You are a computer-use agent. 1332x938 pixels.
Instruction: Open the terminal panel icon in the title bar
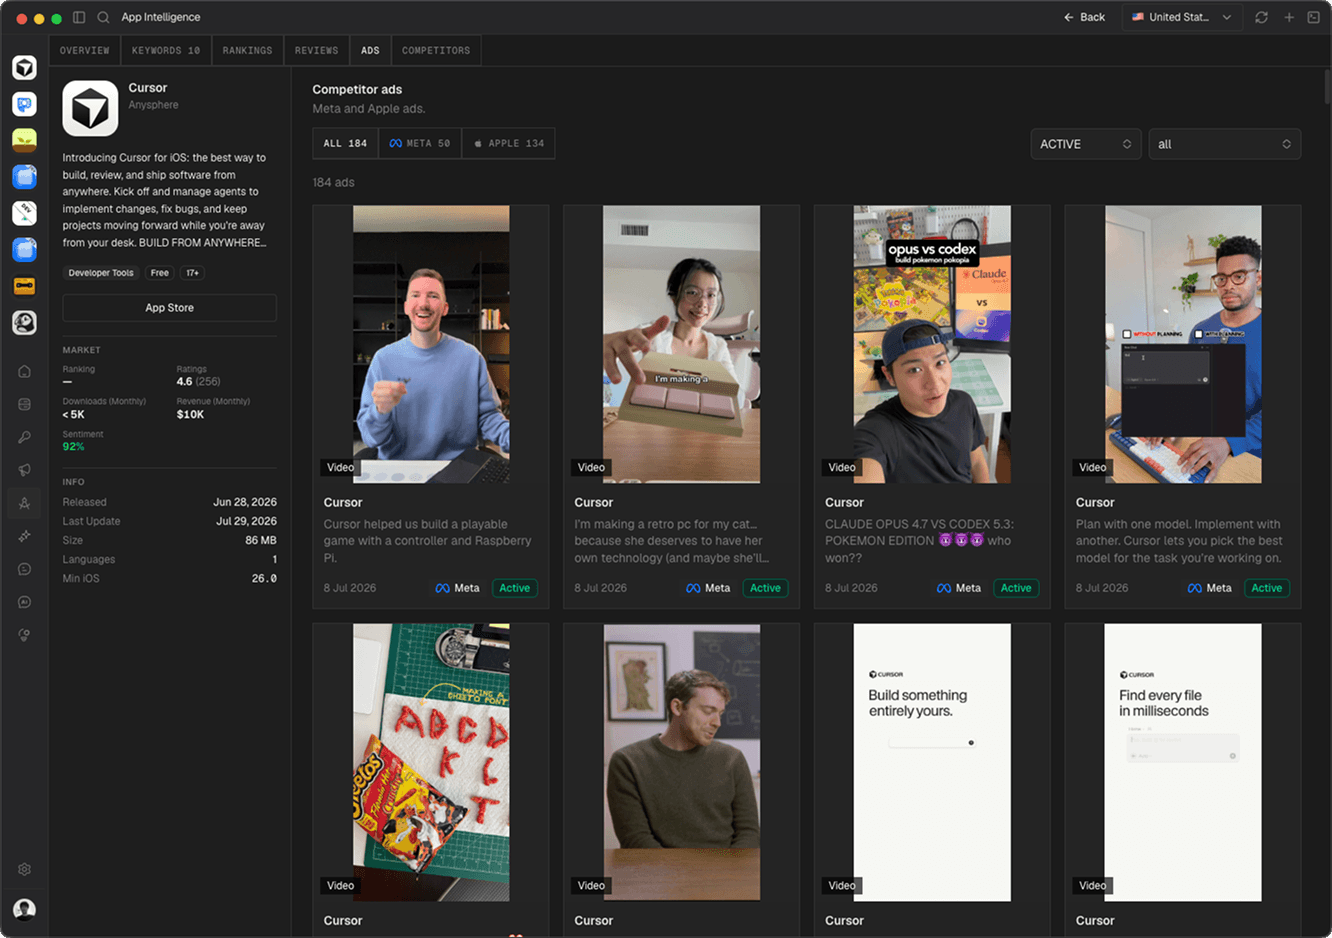point(1313,17)
